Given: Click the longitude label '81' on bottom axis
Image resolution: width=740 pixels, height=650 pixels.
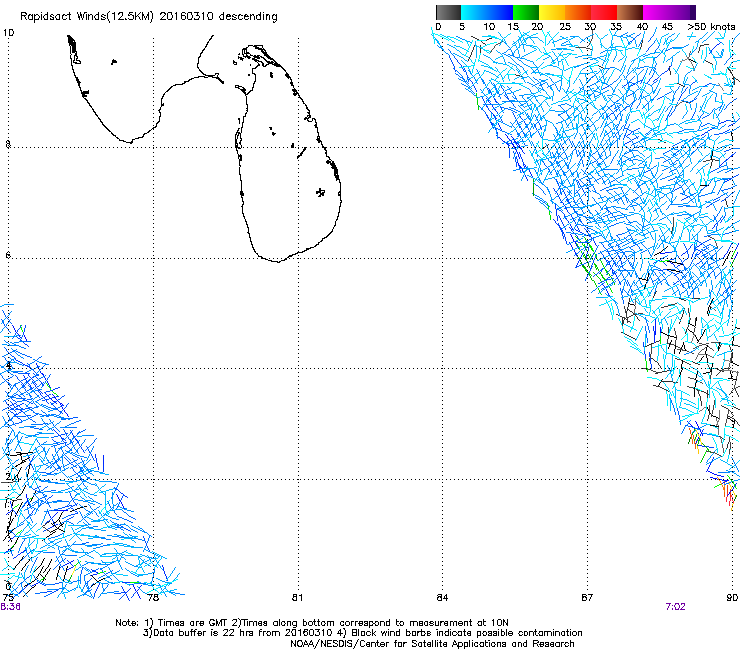Looking at the screenshot, I should pyautogui.click(x=297, y=598).
